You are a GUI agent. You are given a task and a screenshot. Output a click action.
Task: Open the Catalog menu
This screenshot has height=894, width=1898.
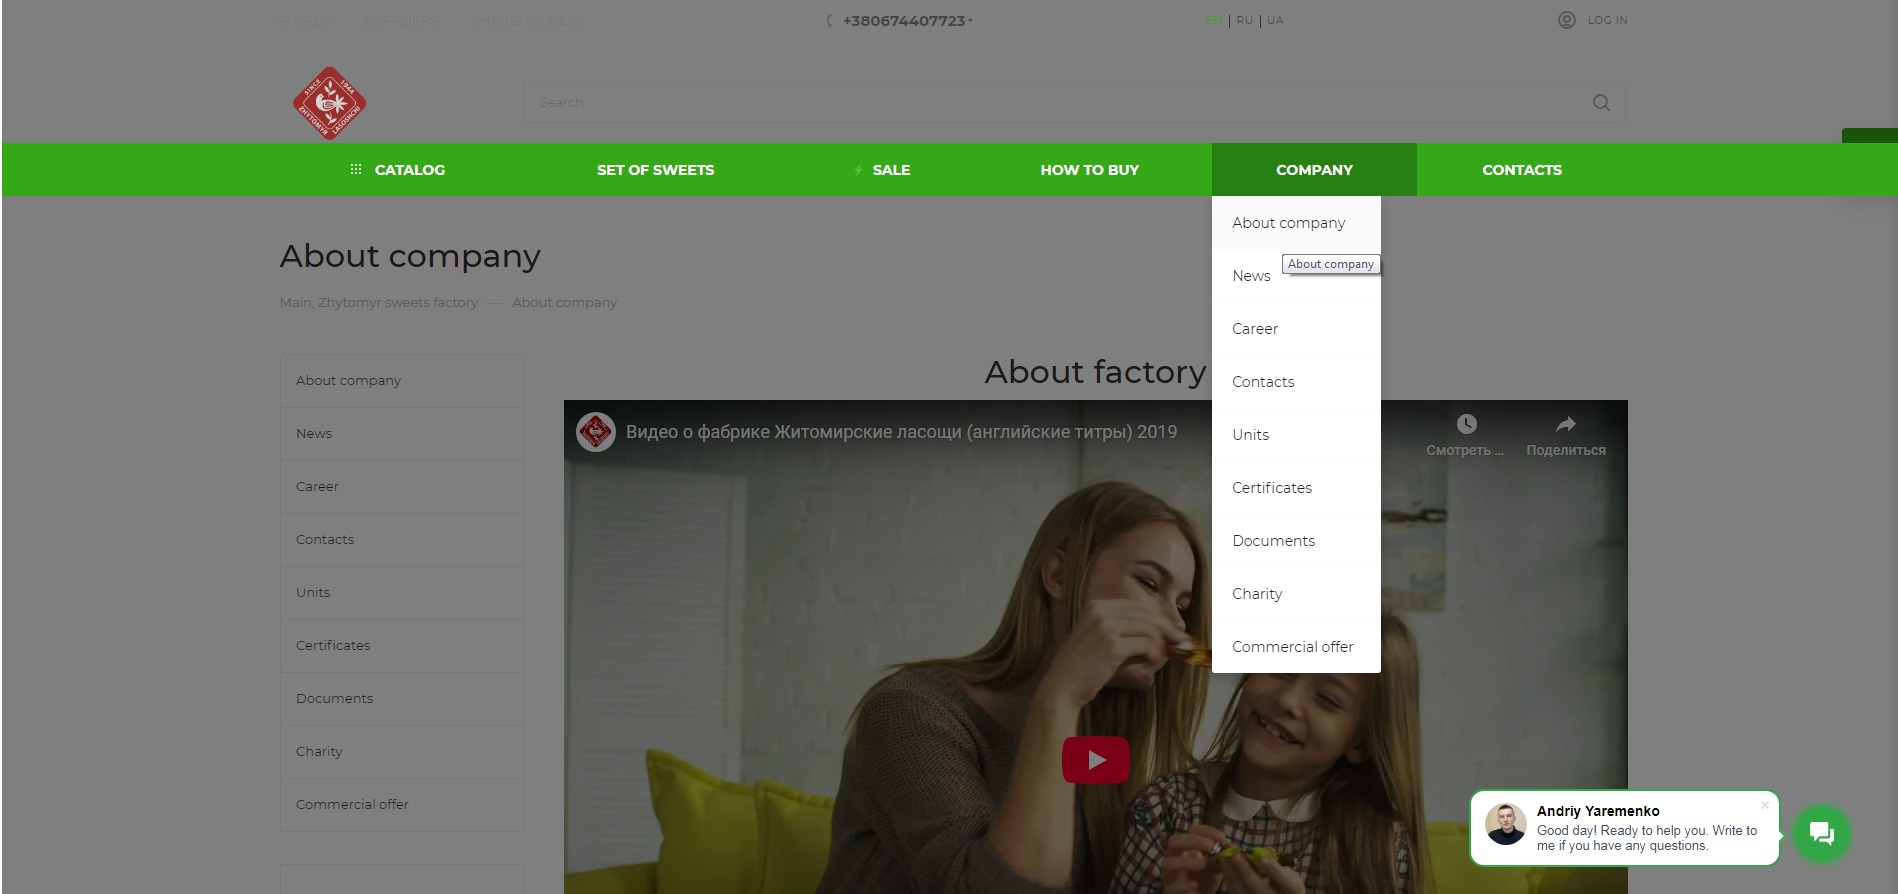pos(398,170)
